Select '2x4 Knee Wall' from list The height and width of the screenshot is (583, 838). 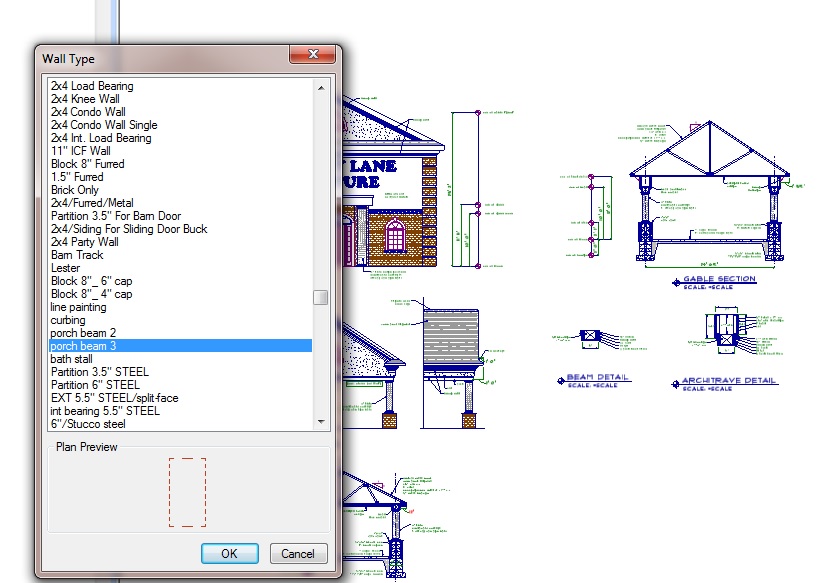click(x=85, y=99)
